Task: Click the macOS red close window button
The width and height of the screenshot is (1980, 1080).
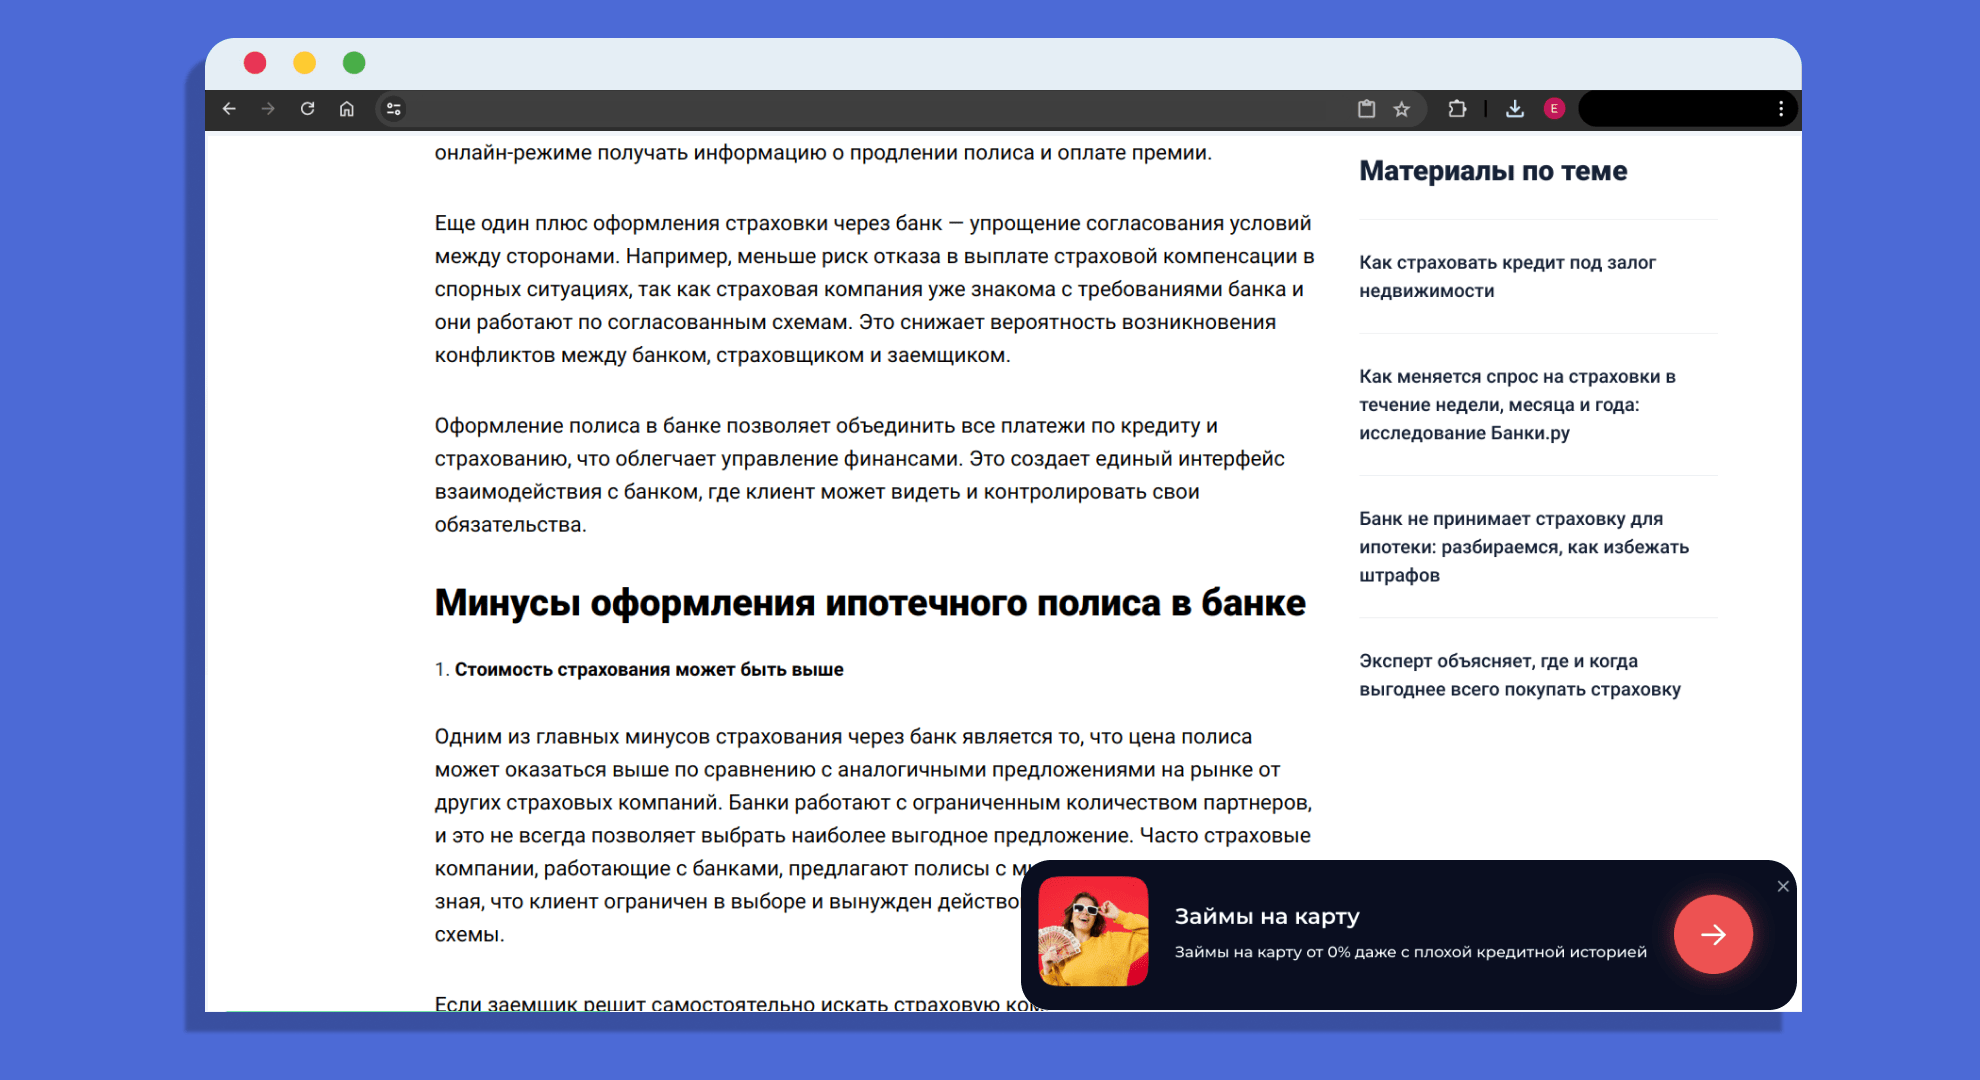Action: tap(255, 63)
